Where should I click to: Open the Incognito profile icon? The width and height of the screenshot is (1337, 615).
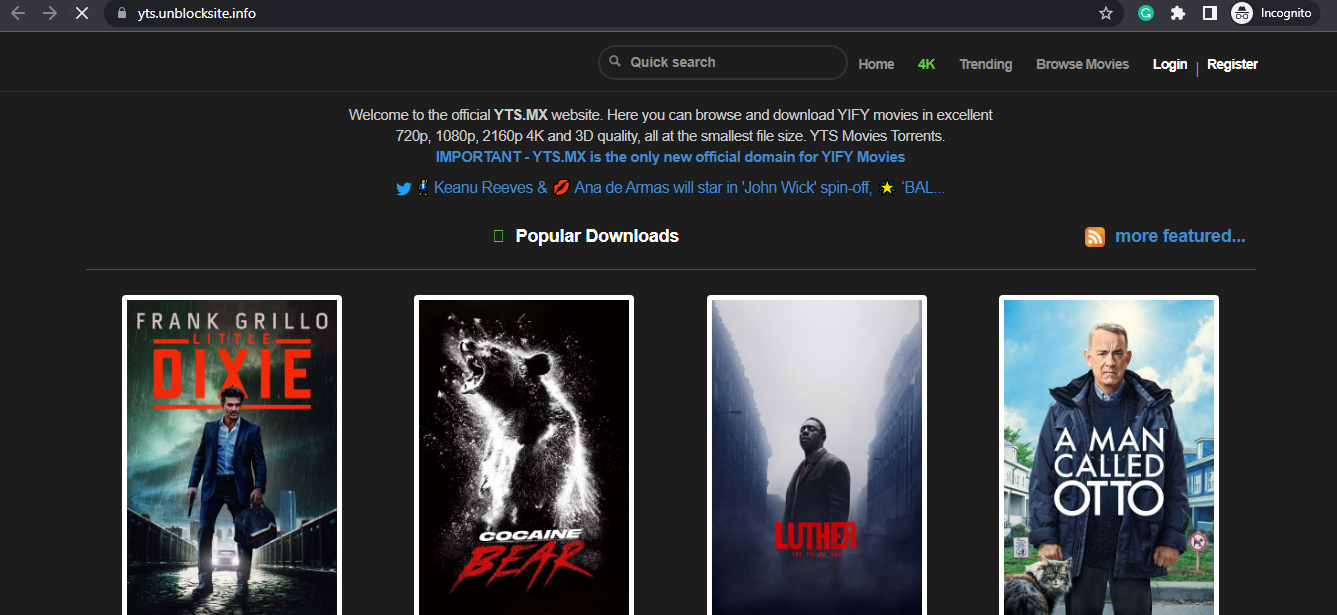tap(1241, 13)
